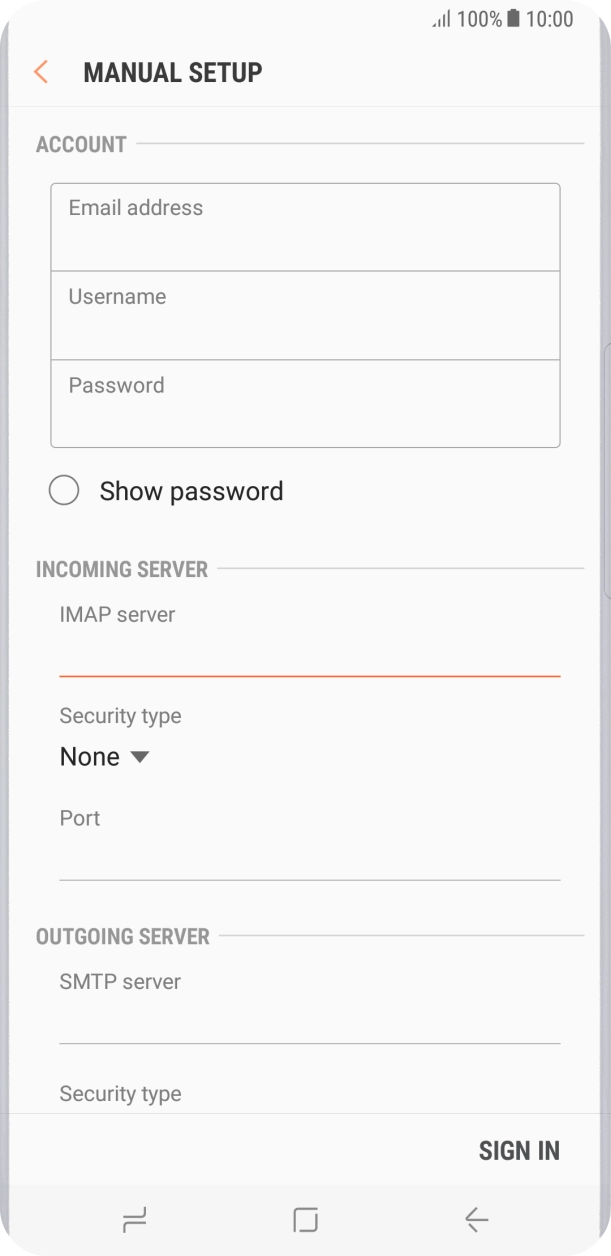611x1256 pixels.
Task: Select the Username field
Action: (305, 314)
